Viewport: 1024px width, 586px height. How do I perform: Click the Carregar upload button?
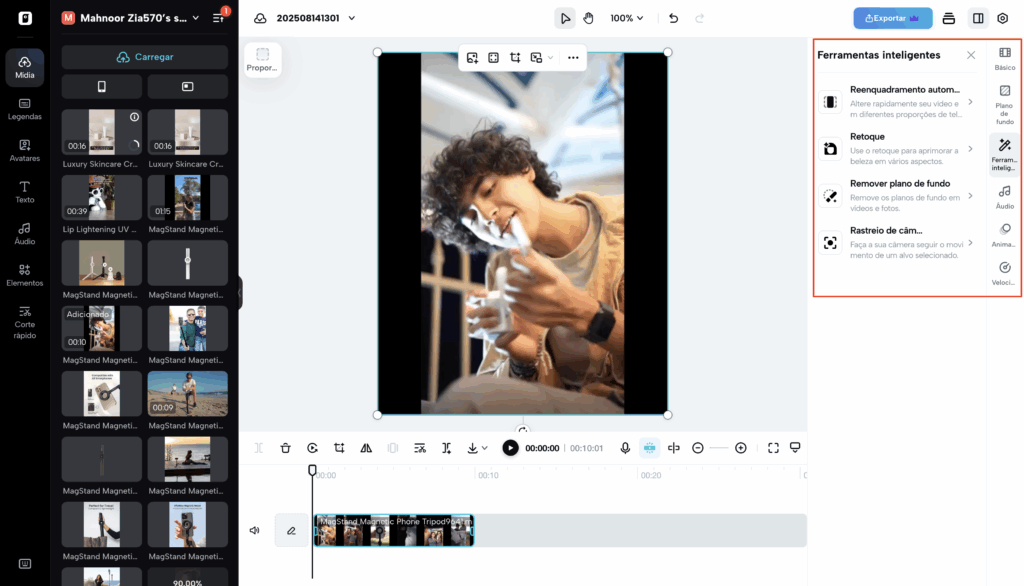coord(145,57)
